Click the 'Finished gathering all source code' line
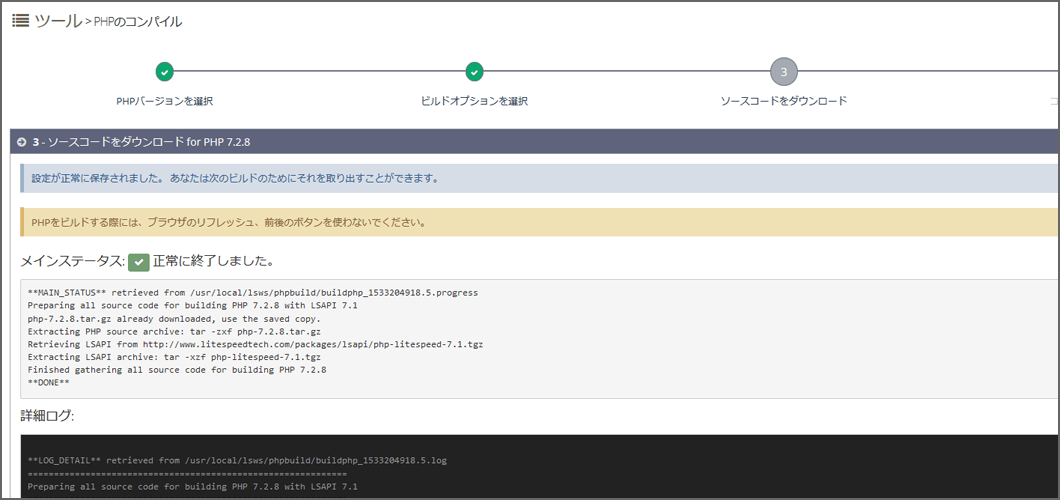Screen dimensions: 1060x500 pyautogui.click(x=177, y=370)
